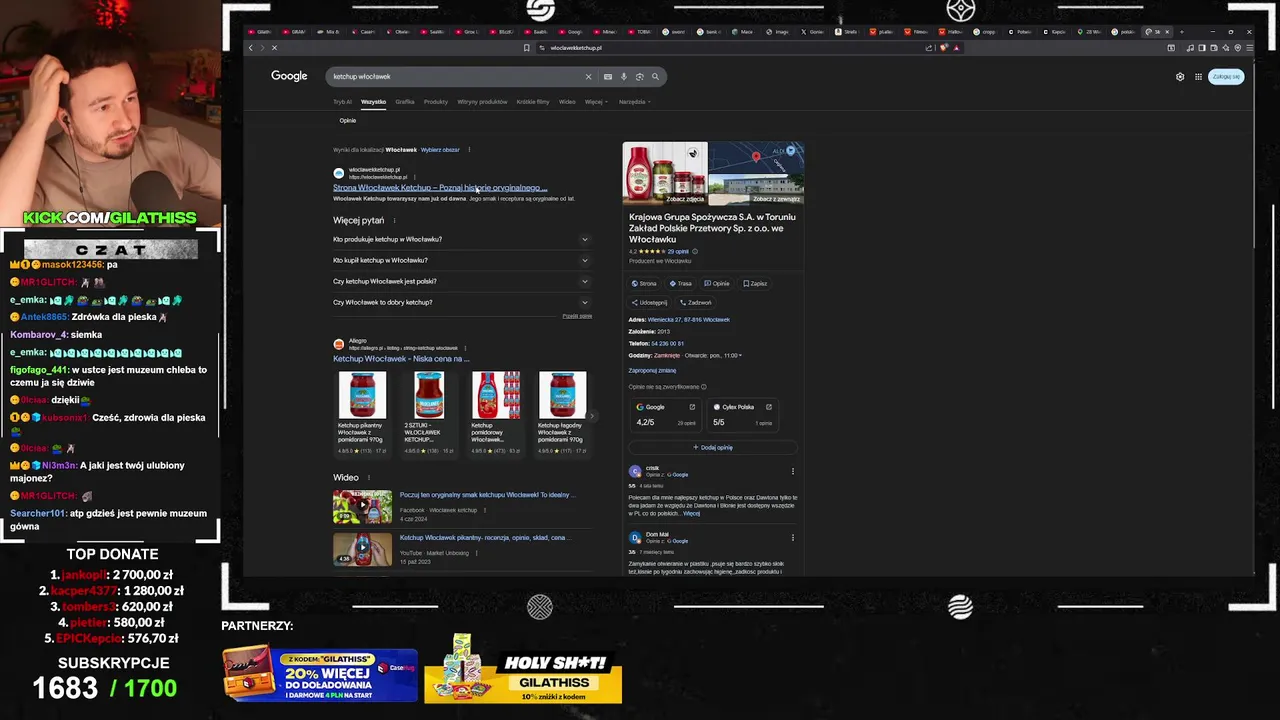
Task: Submit search with the magnifier icon
Action: (655, 76)
